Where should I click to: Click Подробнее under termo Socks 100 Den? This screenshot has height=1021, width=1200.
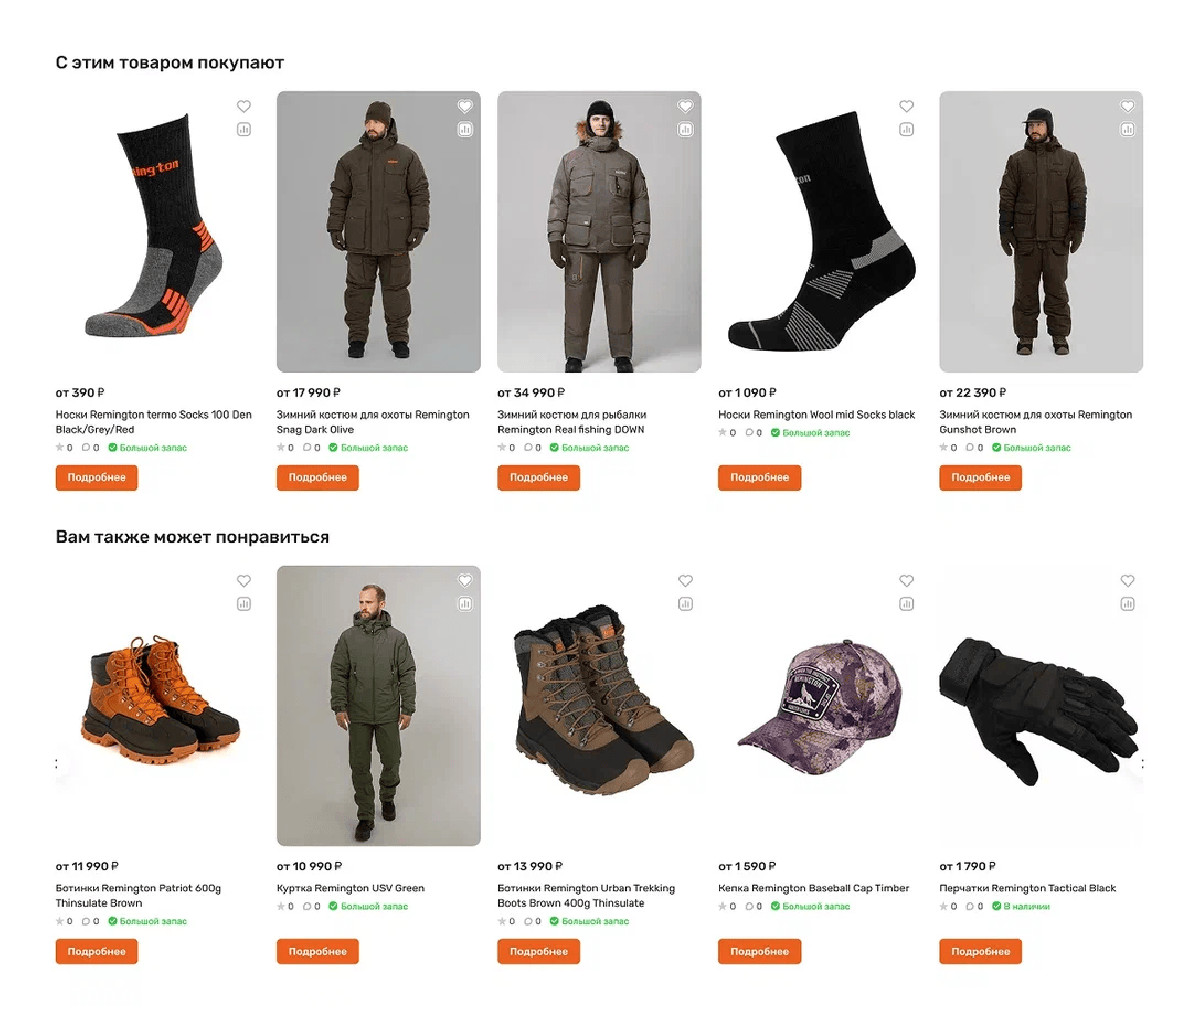point(97,478)
